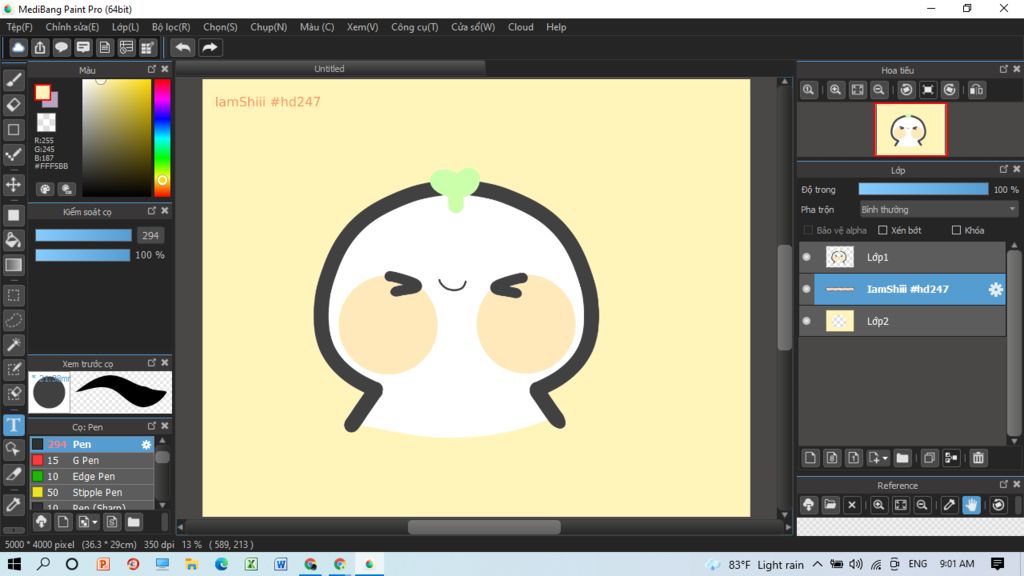1024x576 pixels.
Task: Select the Lasso selection tool
Action: point(14,320)
